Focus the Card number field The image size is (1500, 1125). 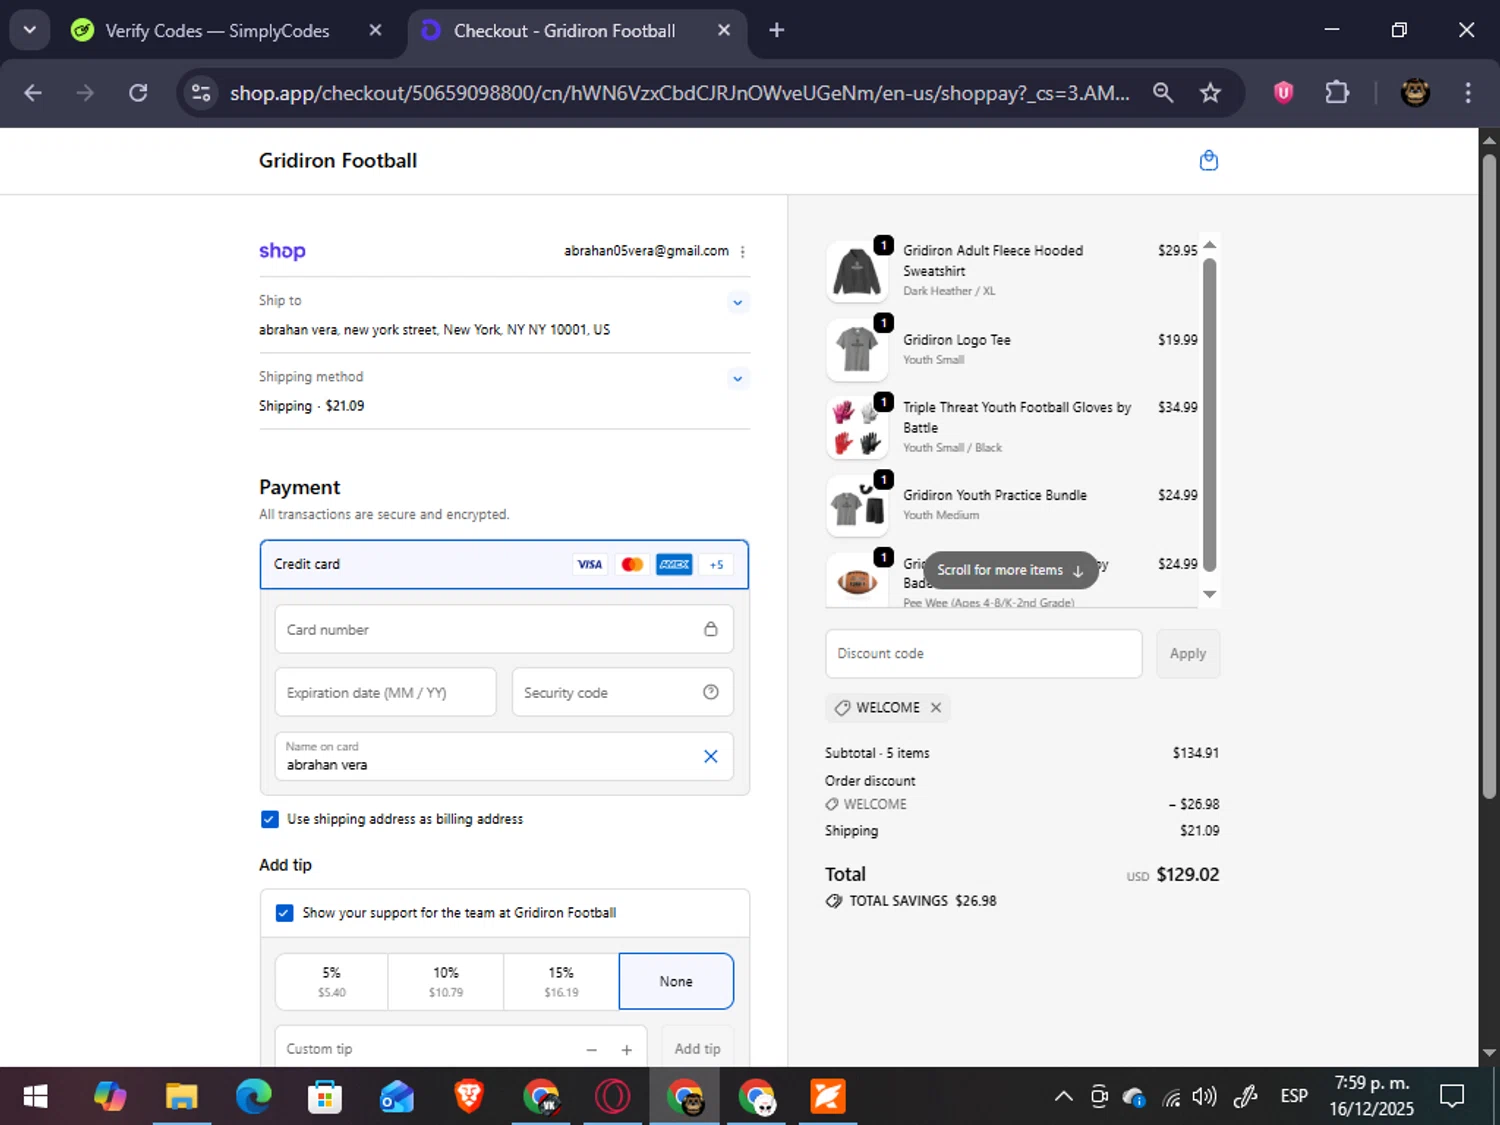pos(504,629)
